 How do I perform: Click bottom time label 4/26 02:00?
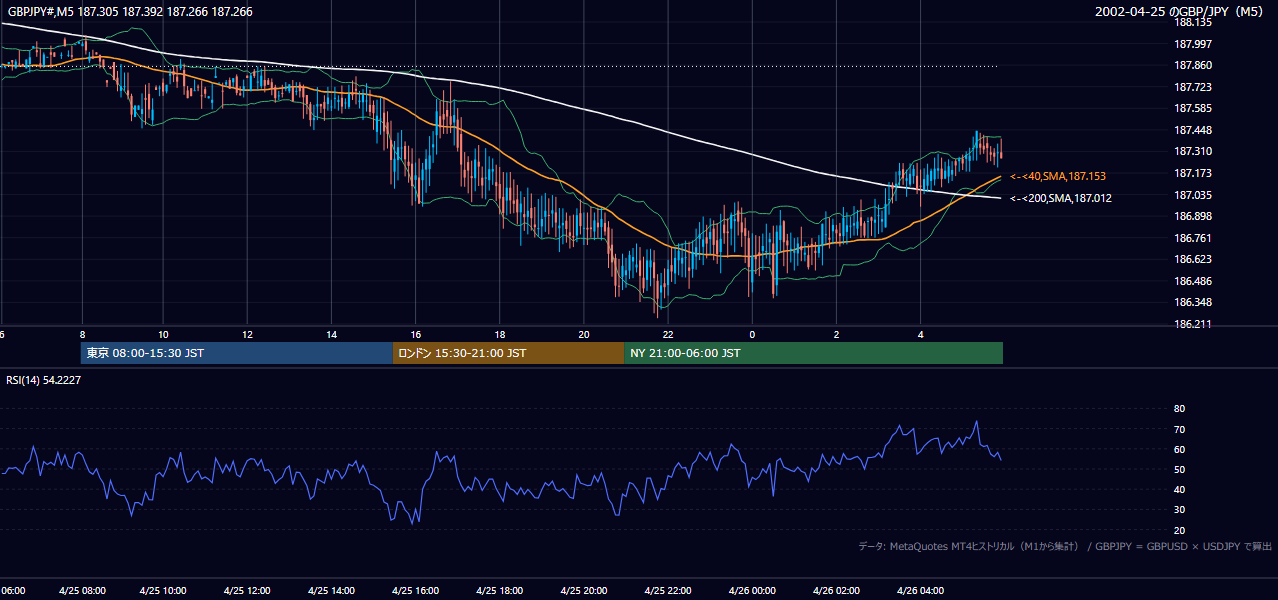836,590
